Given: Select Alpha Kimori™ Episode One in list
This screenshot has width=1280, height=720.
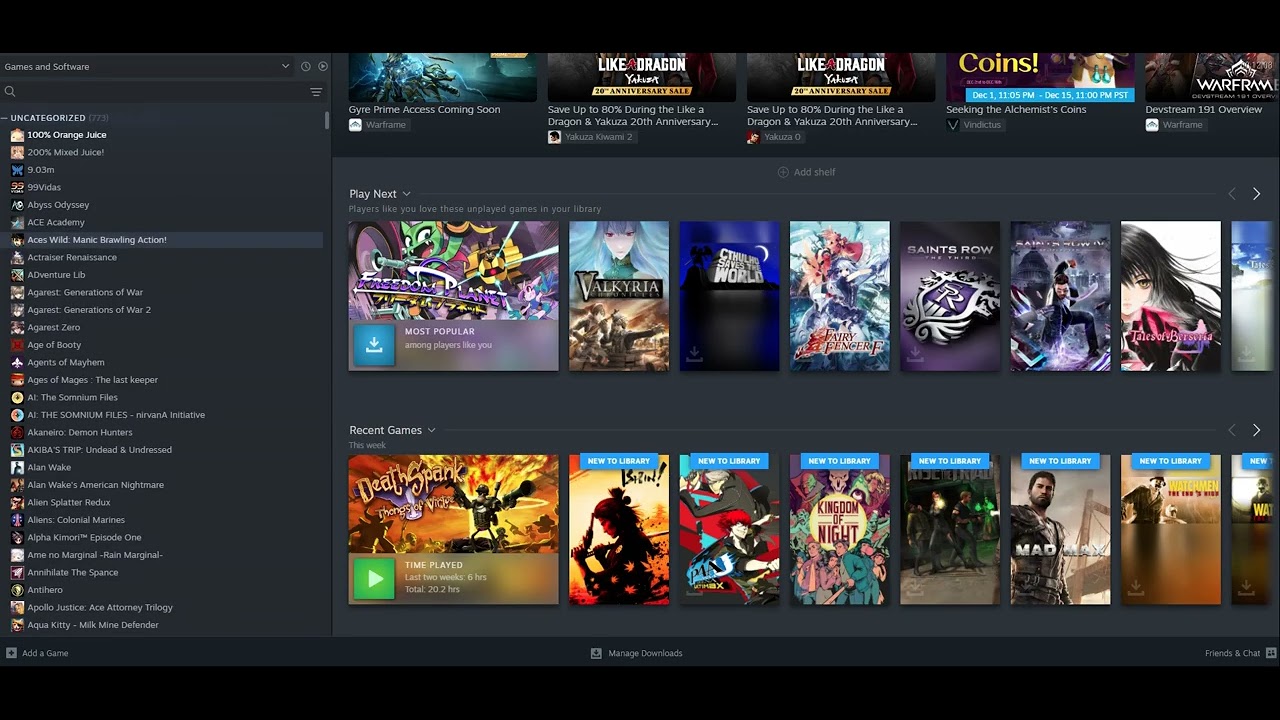Looking at the screenshot, I should 163,537.
